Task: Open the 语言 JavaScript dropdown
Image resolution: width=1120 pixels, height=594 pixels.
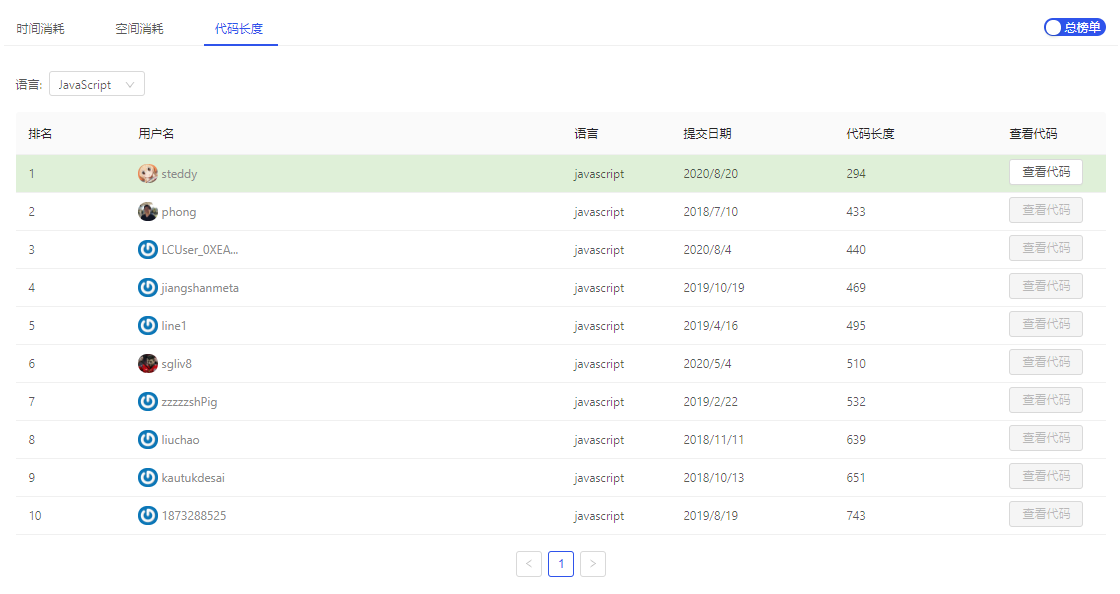Action: pos(96,83)
